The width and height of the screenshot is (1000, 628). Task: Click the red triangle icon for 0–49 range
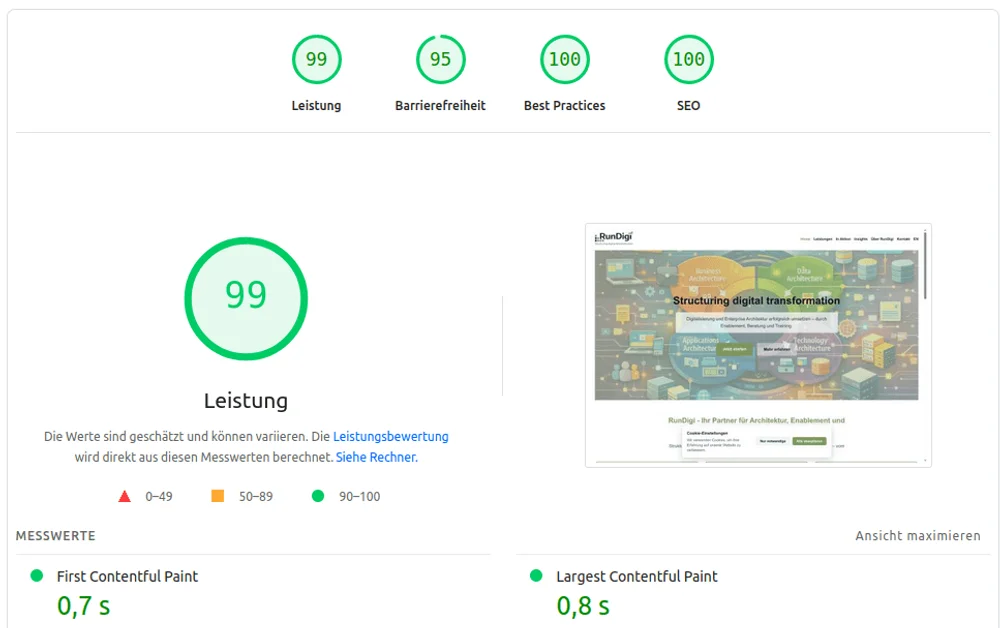[x=124, y=495]
